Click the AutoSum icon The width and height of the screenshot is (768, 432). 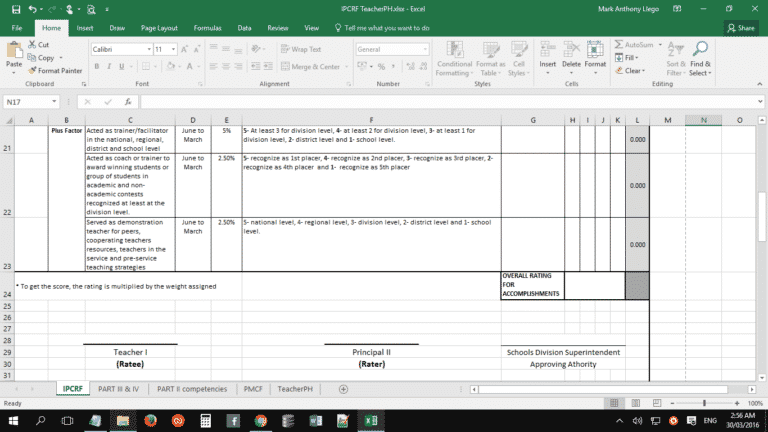click(636, 45)
